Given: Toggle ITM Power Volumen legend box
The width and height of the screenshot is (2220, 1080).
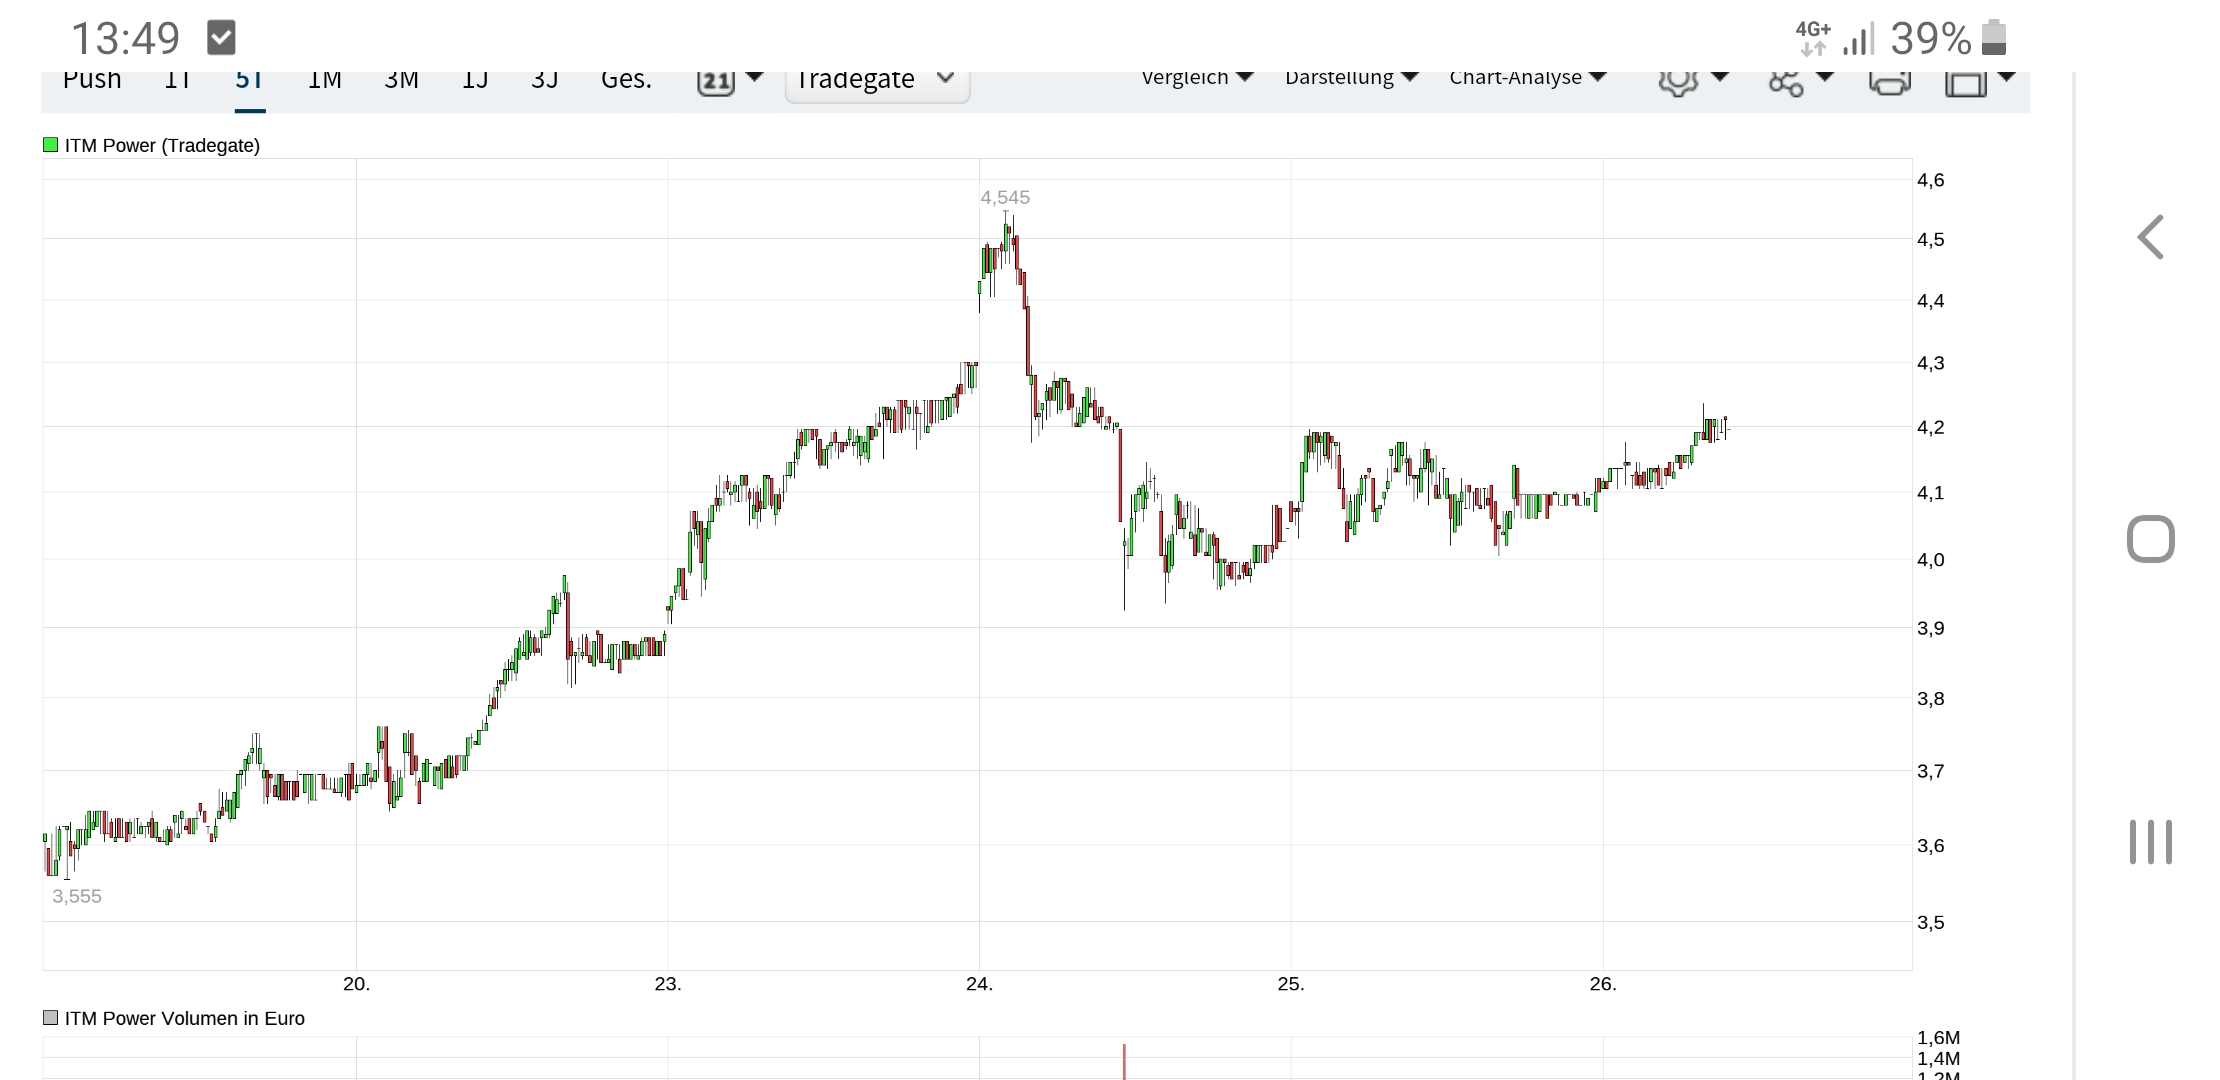Looking at the screenshot, I should pyautogui.click(x=51, y=1018).
